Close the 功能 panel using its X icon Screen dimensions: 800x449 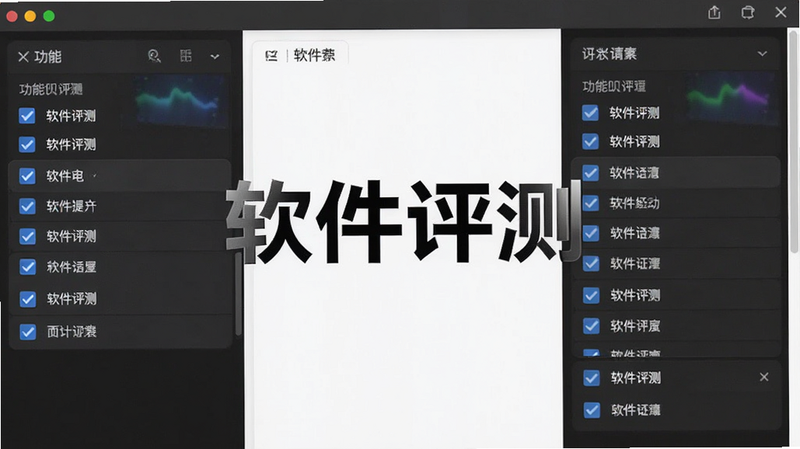(23, 57)
